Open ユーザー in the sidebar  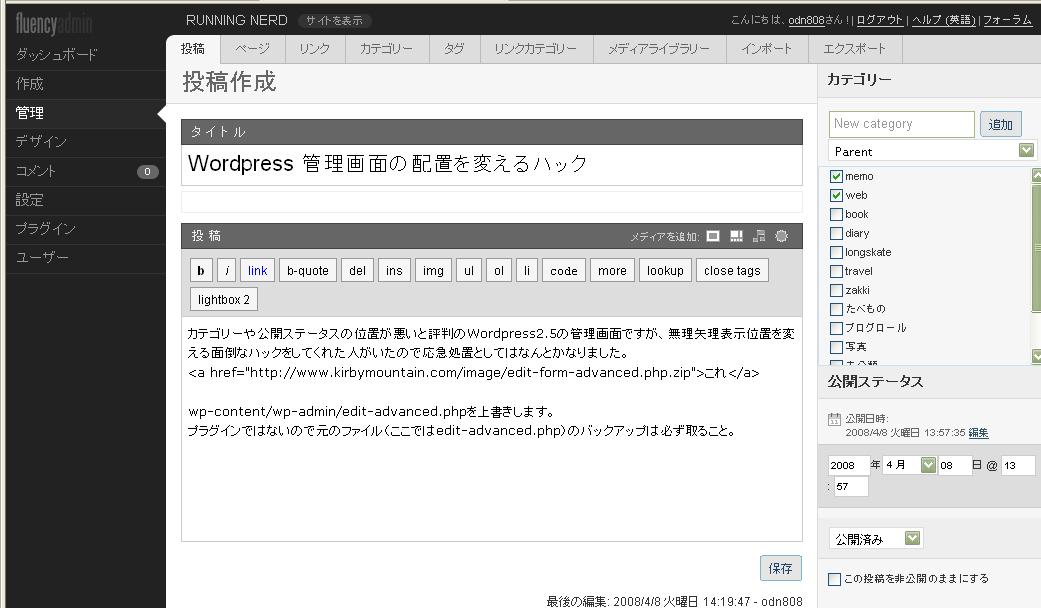pos(86,258)
